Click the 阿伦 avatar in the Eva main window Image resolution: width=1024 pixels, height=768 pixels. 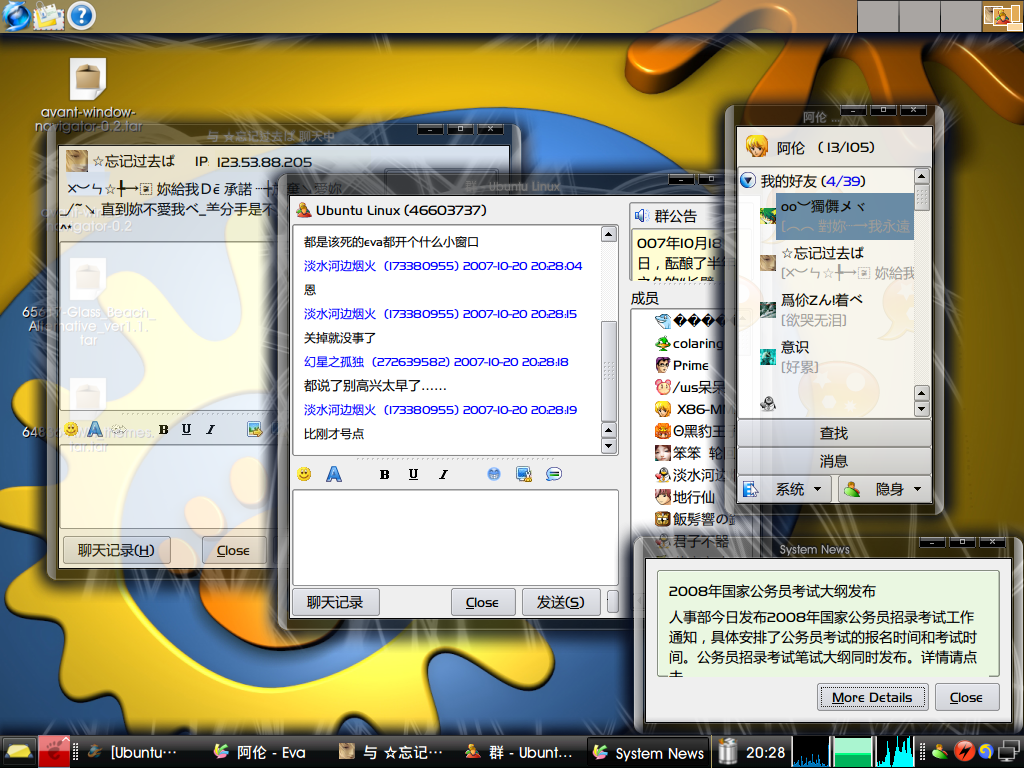click(x=757, y=146)
